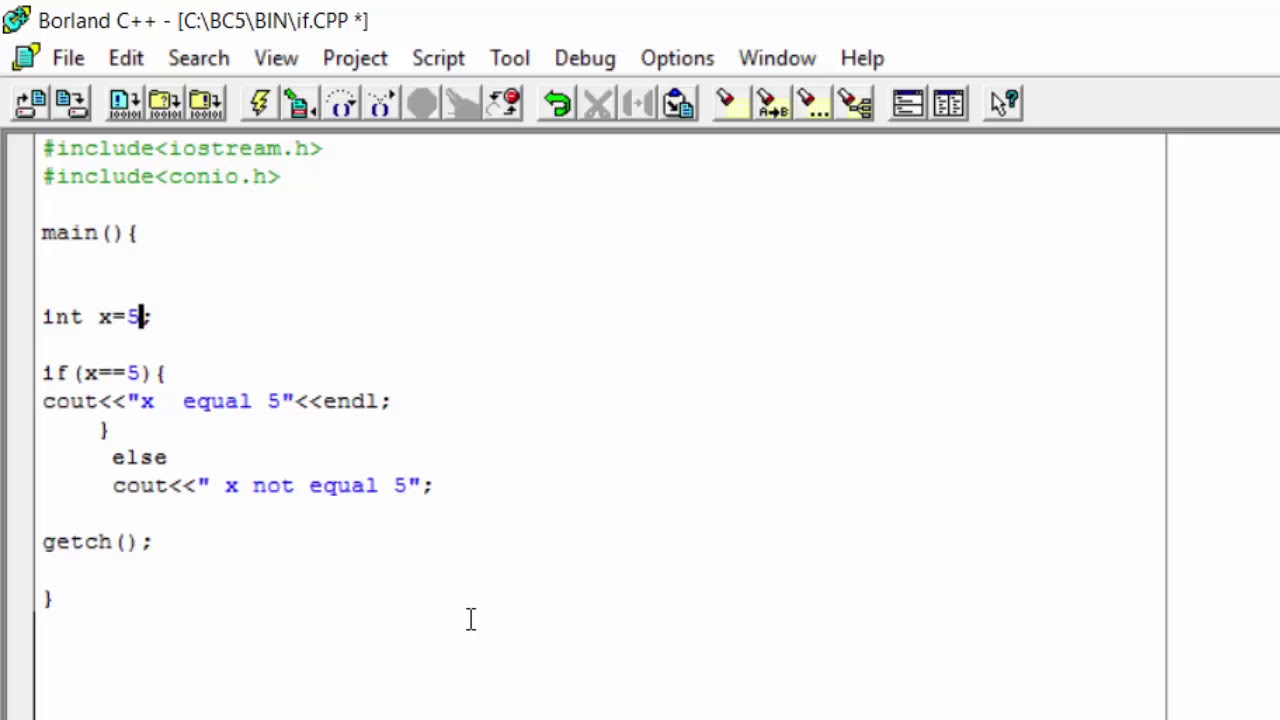
Task: Click the greyed stop sign icon
Action: pyautogui.click(x=422, y=103)
